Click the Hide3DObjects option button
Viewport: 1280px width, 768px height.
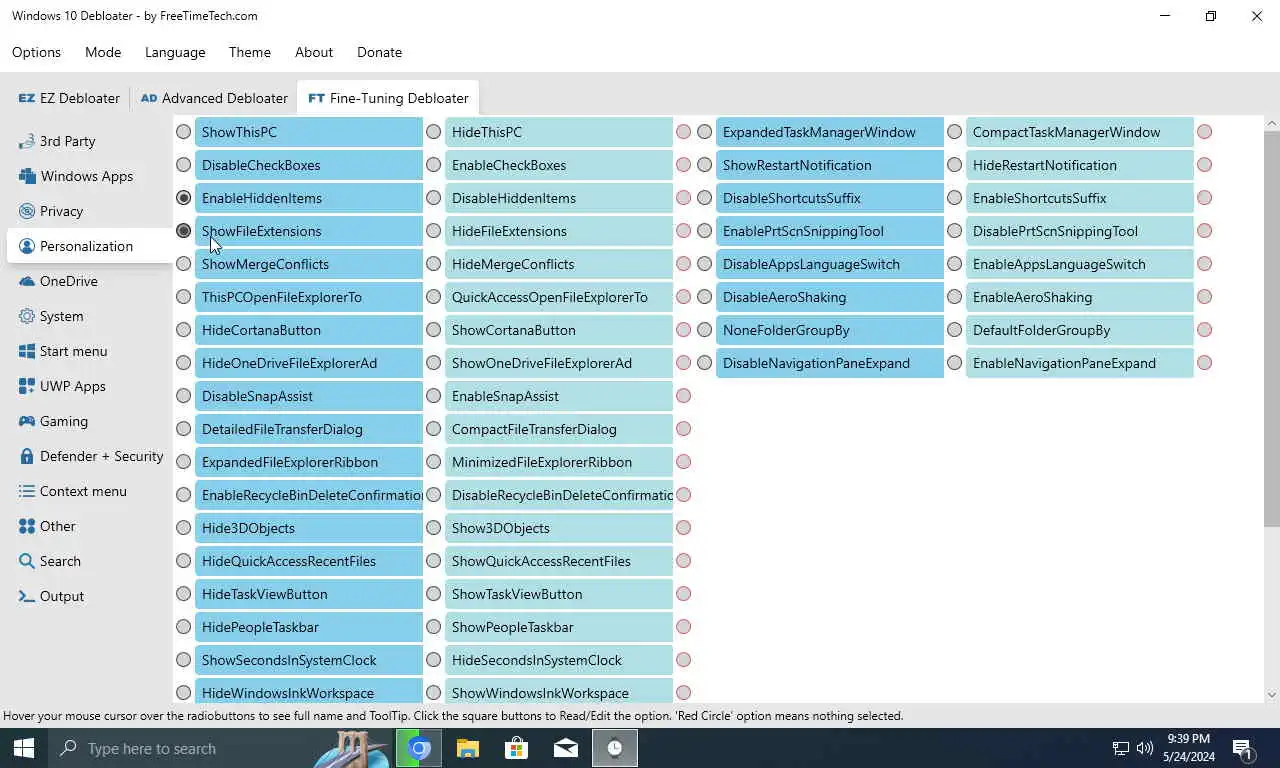[309, 528]
